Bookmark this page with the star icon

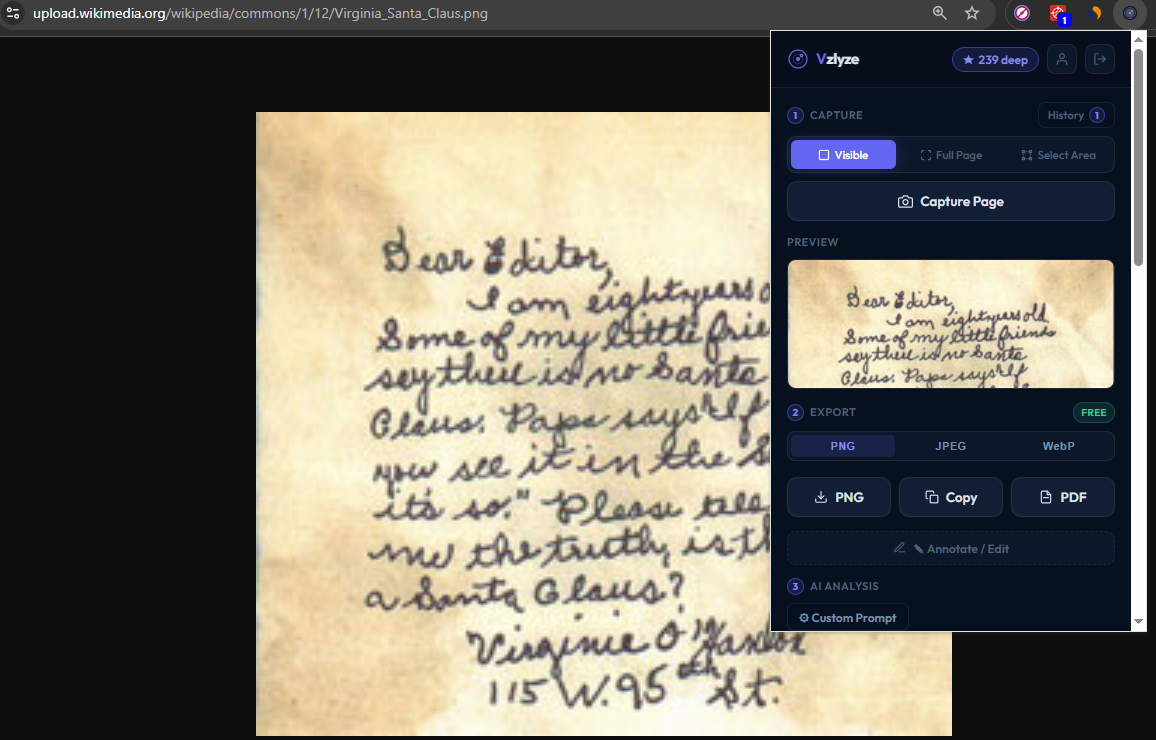coord(972,13)
